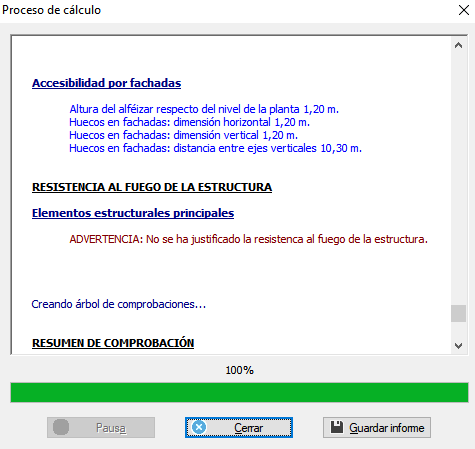Click the Cerrar button
Viewport: 475px width, 449px height.
(239, 427)
